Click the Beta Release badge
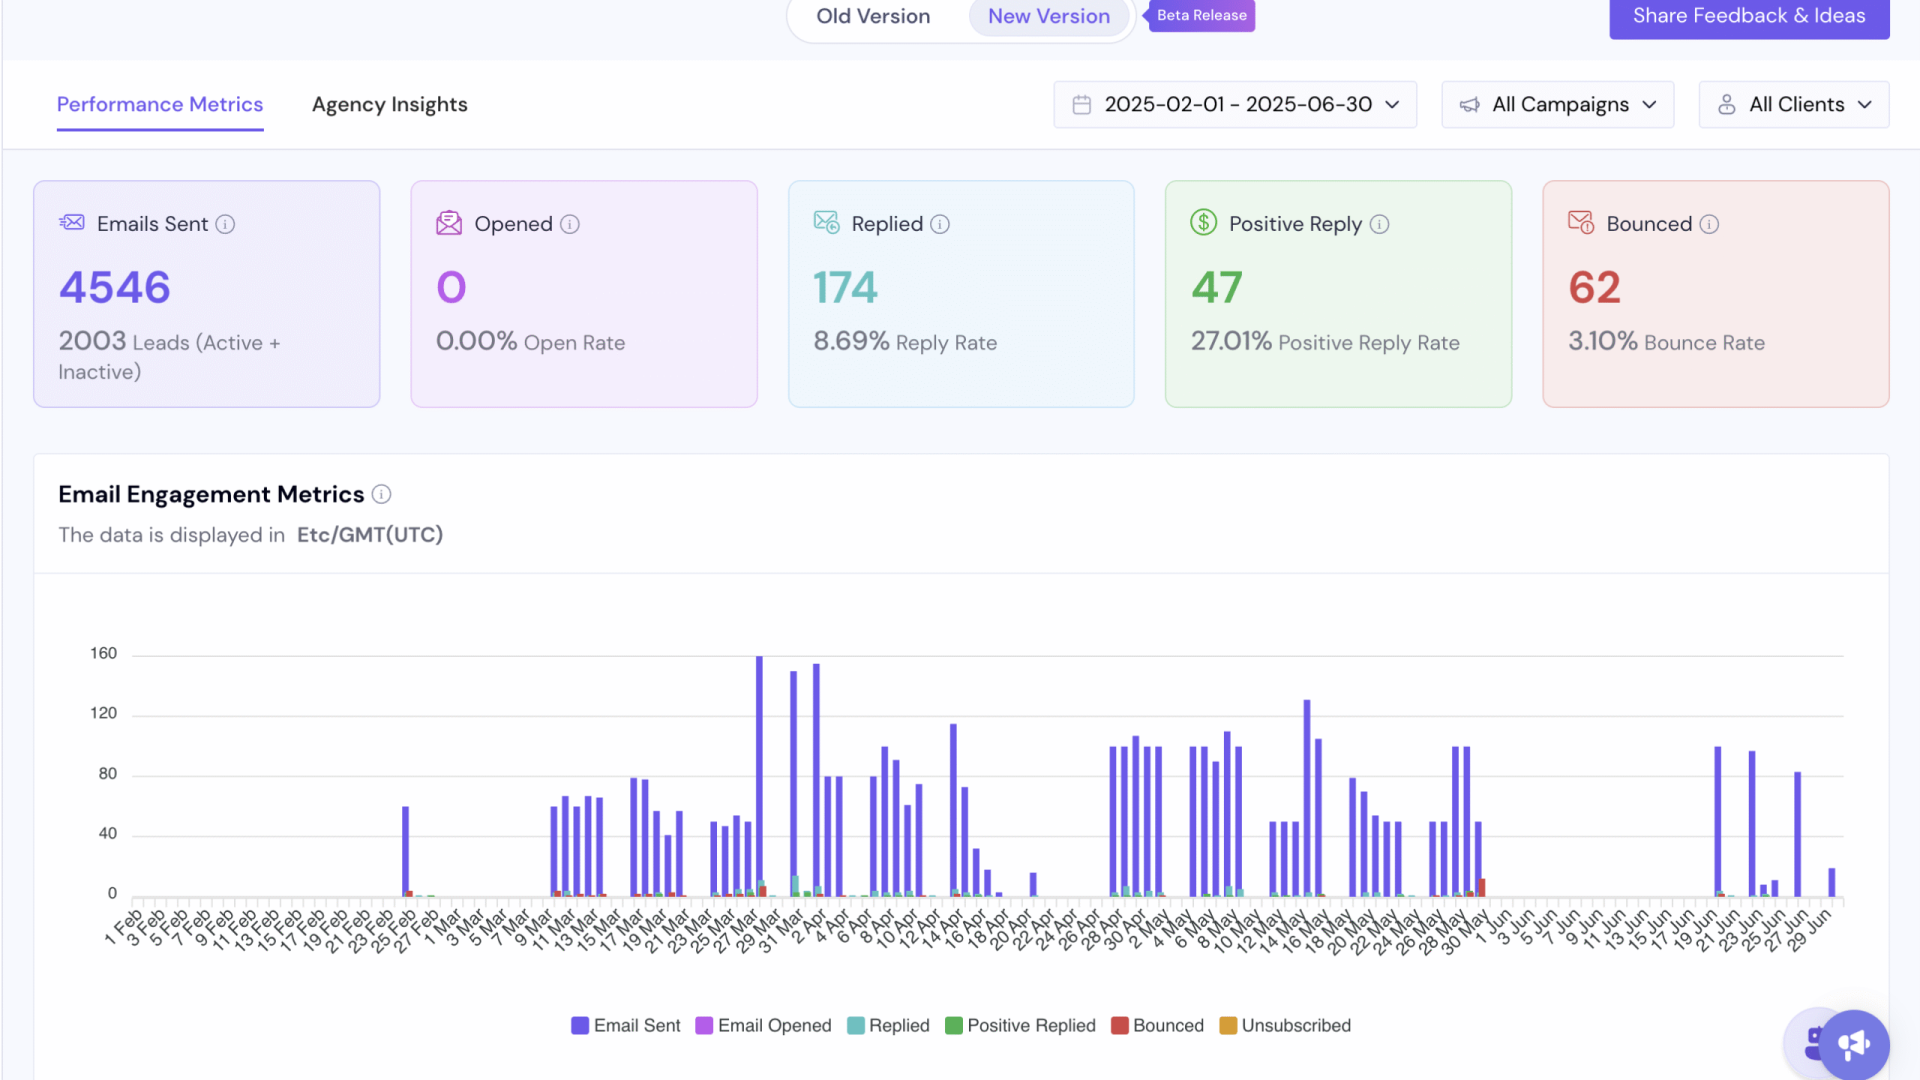Screen dimensions: 1920x1080 [x=1201, y=15]
